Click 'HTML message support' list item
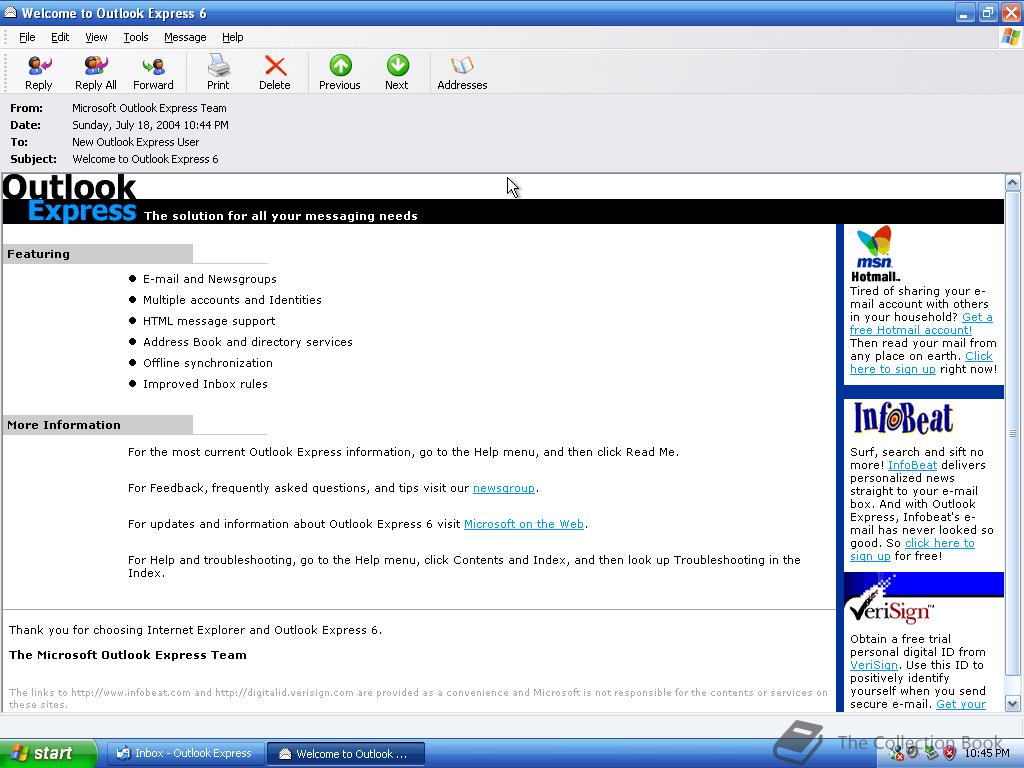The image size is (1024, 768). click(209, 321)
